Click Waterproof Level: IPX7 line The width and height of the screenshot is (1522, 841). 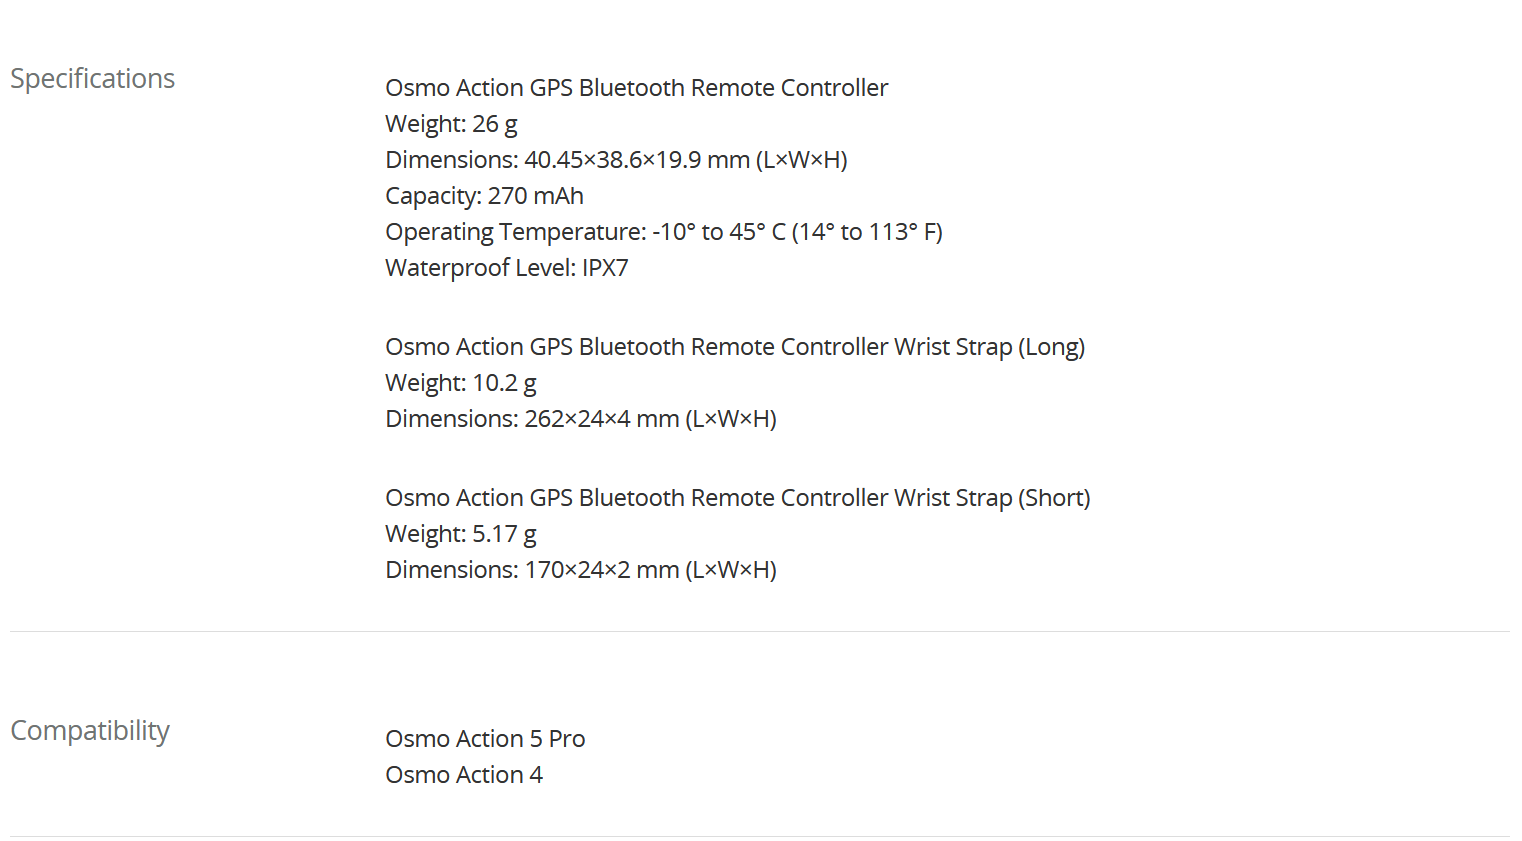(507, 268)
